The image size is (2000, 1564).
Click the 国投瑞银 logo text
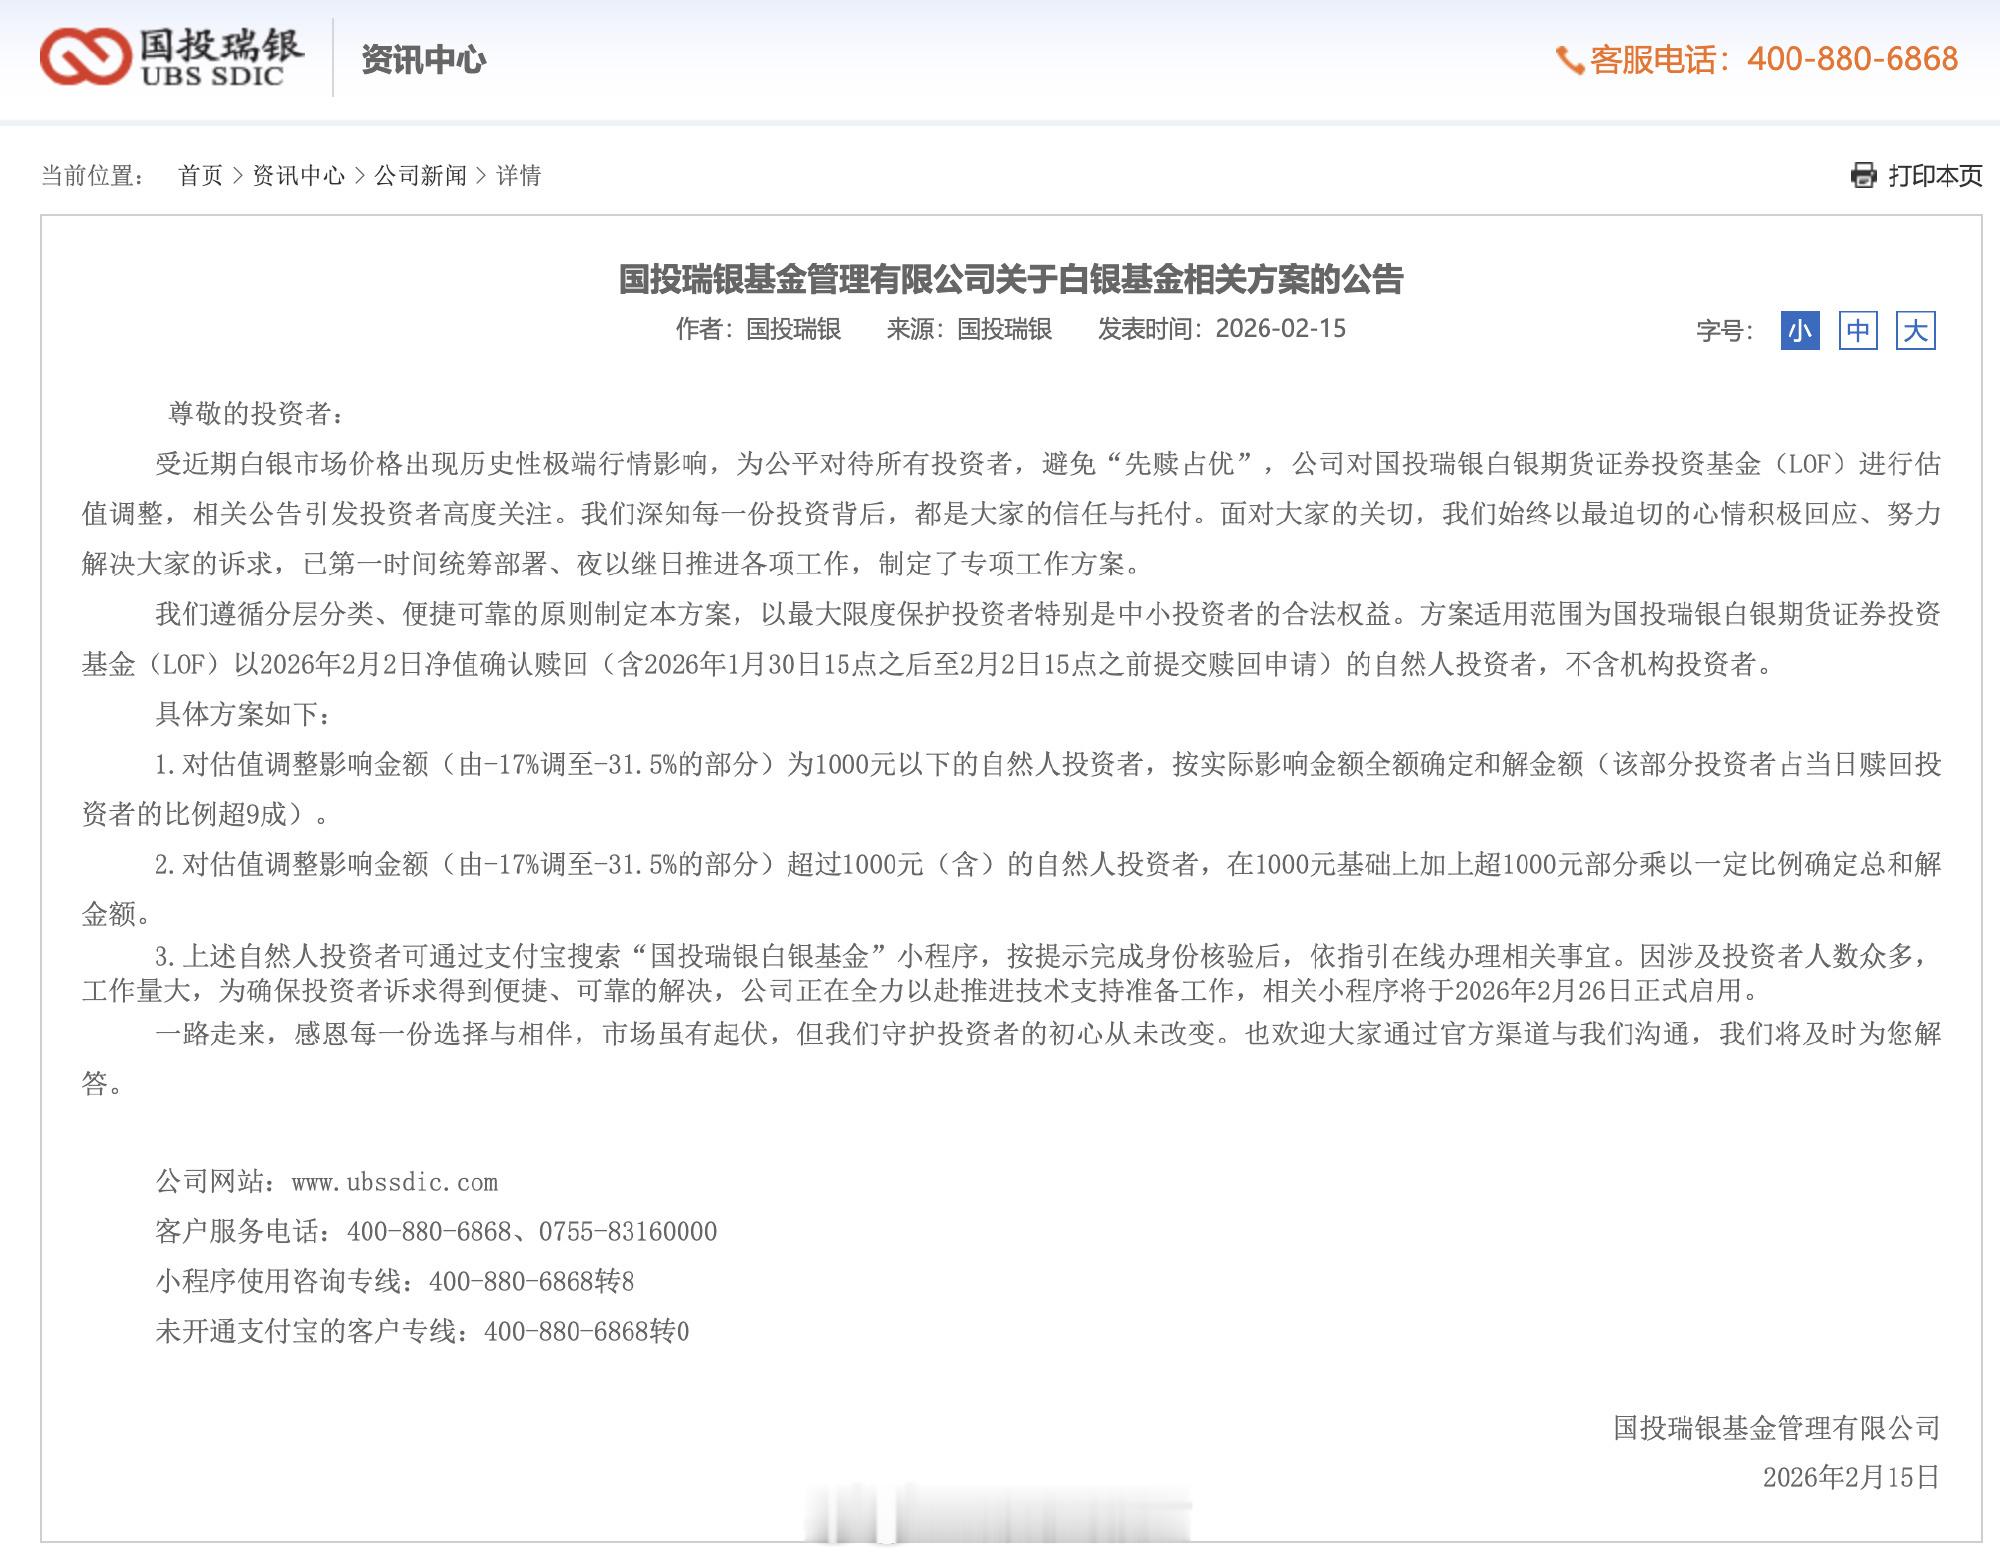221,45
